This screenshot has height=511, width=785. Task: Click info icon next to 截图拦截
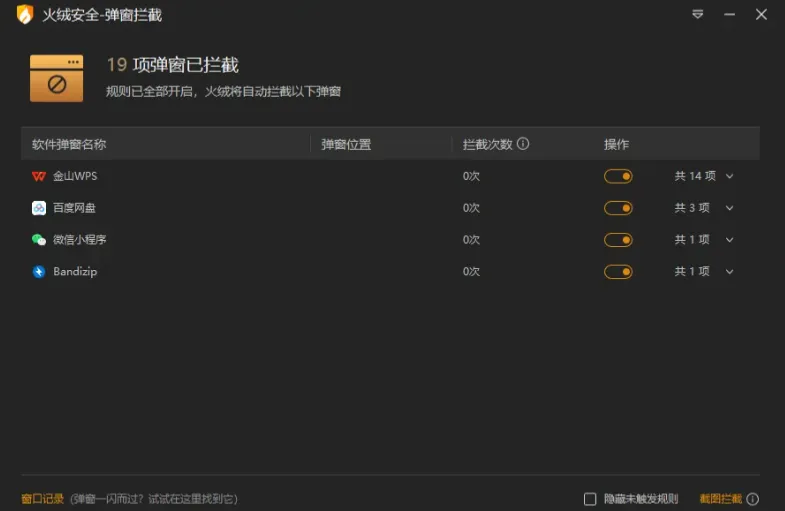pyautogui.click(x=752, y=499)
